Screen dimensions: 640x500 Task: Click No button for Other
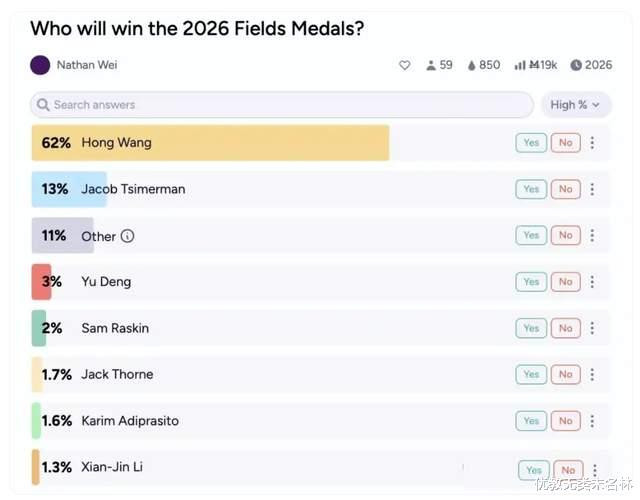coord(565,236)
